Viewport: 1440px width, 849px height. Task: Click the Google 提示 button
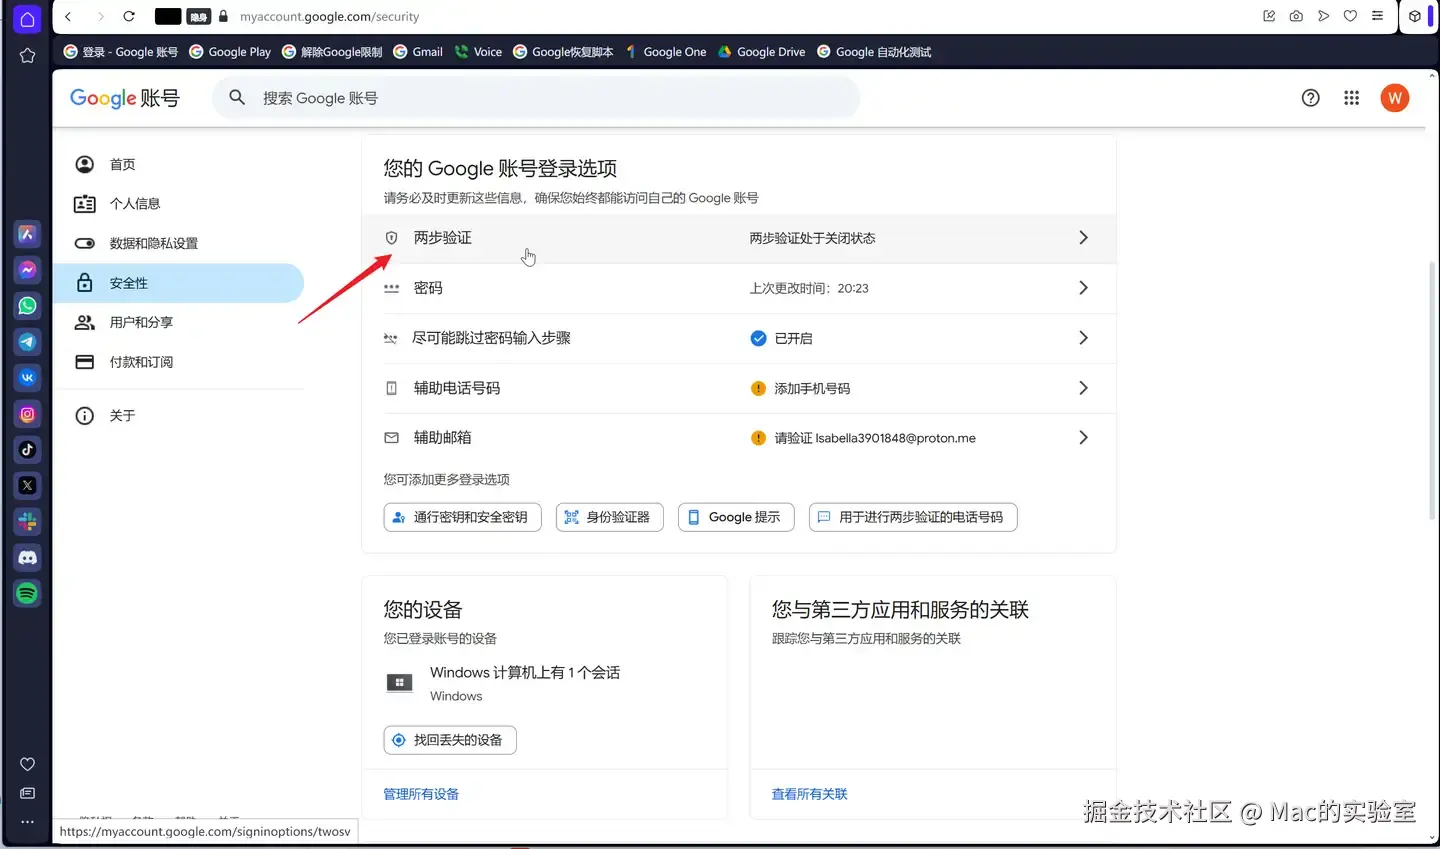[736, 517]
